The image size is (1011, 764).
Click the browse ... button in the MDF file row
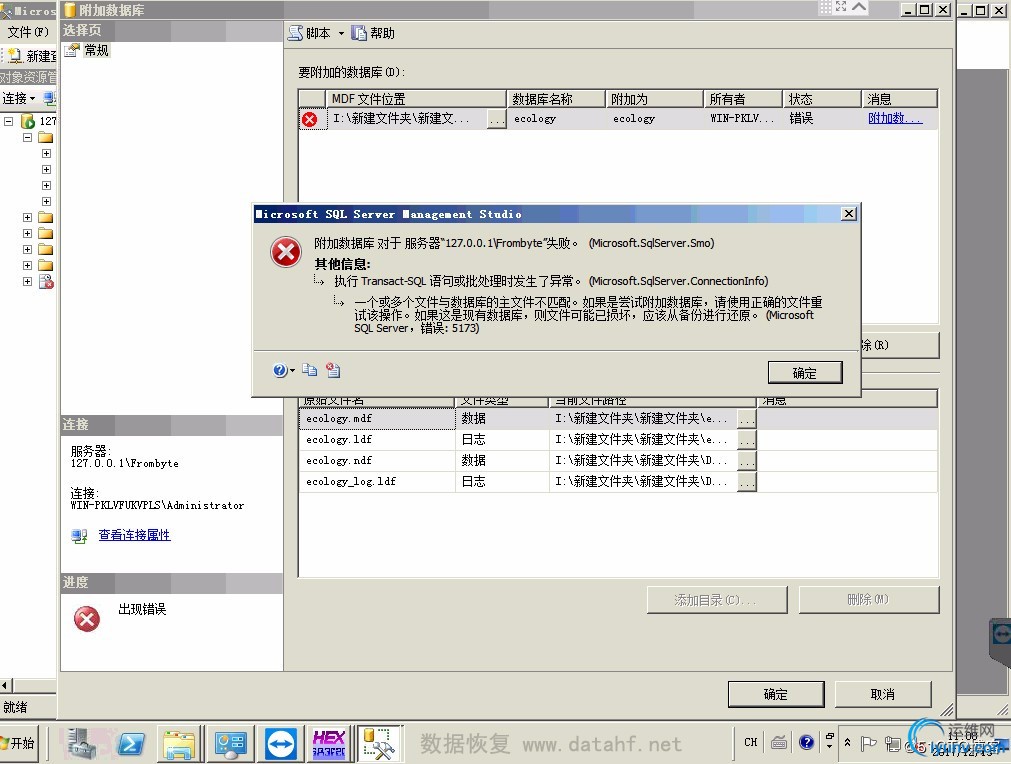496,119
